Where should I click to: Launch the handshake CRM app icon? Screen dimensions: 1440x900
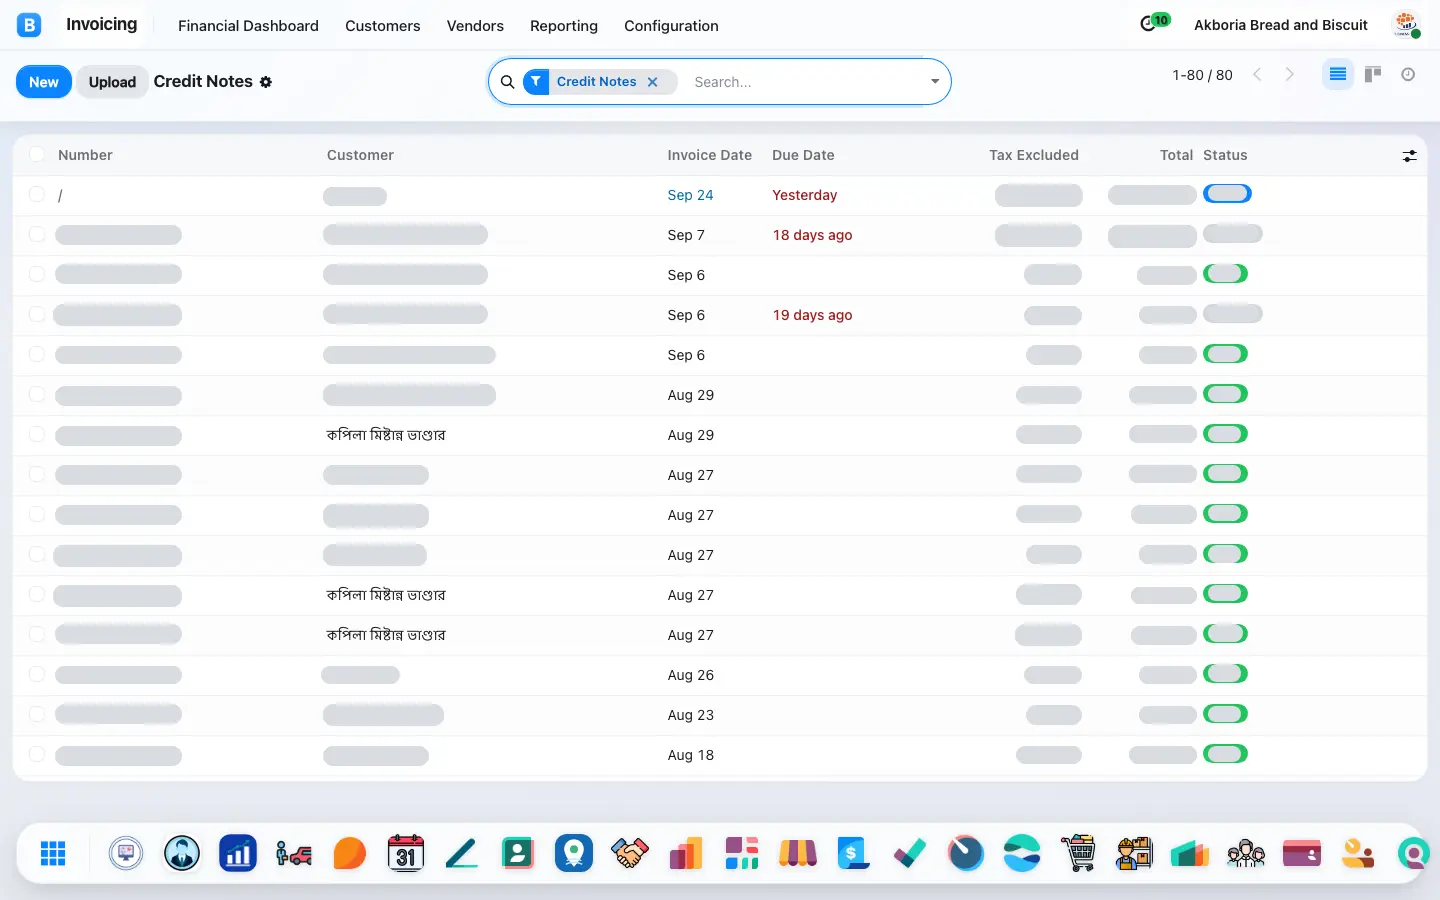click(630, 853)
